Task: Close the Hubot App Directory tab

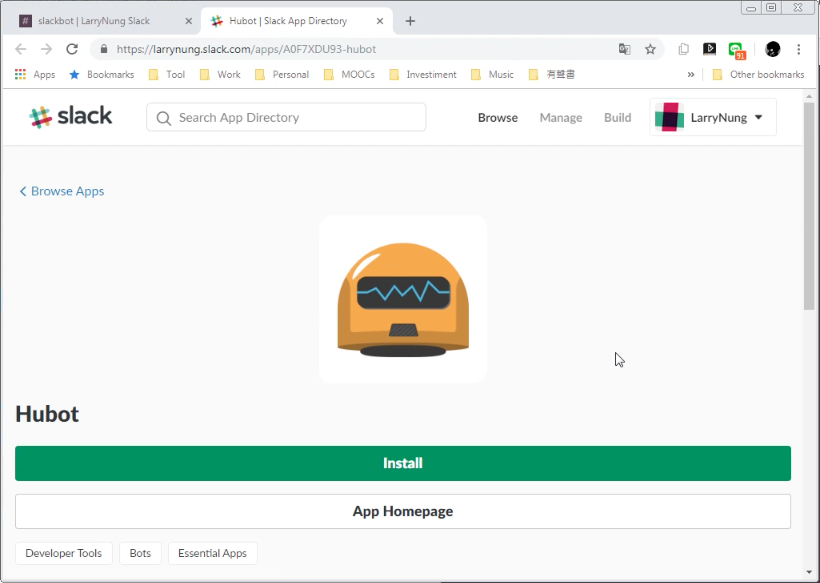Action: tap(380, 21)
